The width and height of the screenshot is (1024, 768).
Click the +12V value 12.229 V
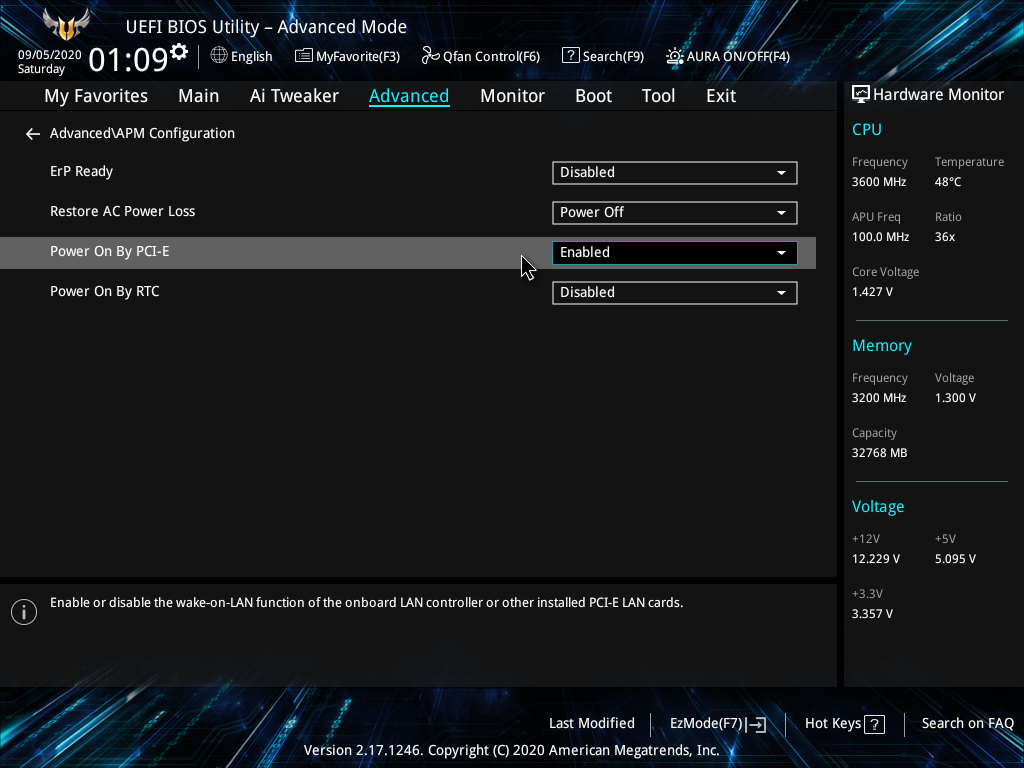pos(876,559)
